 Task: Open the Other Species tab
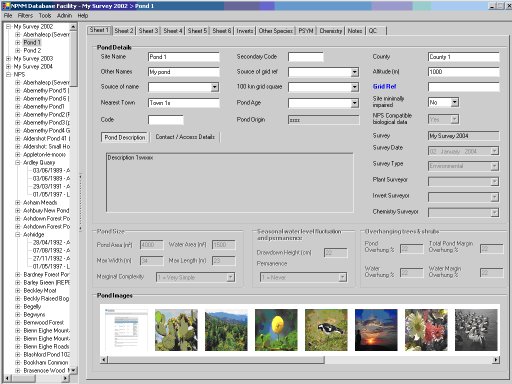tap(276, 31)
